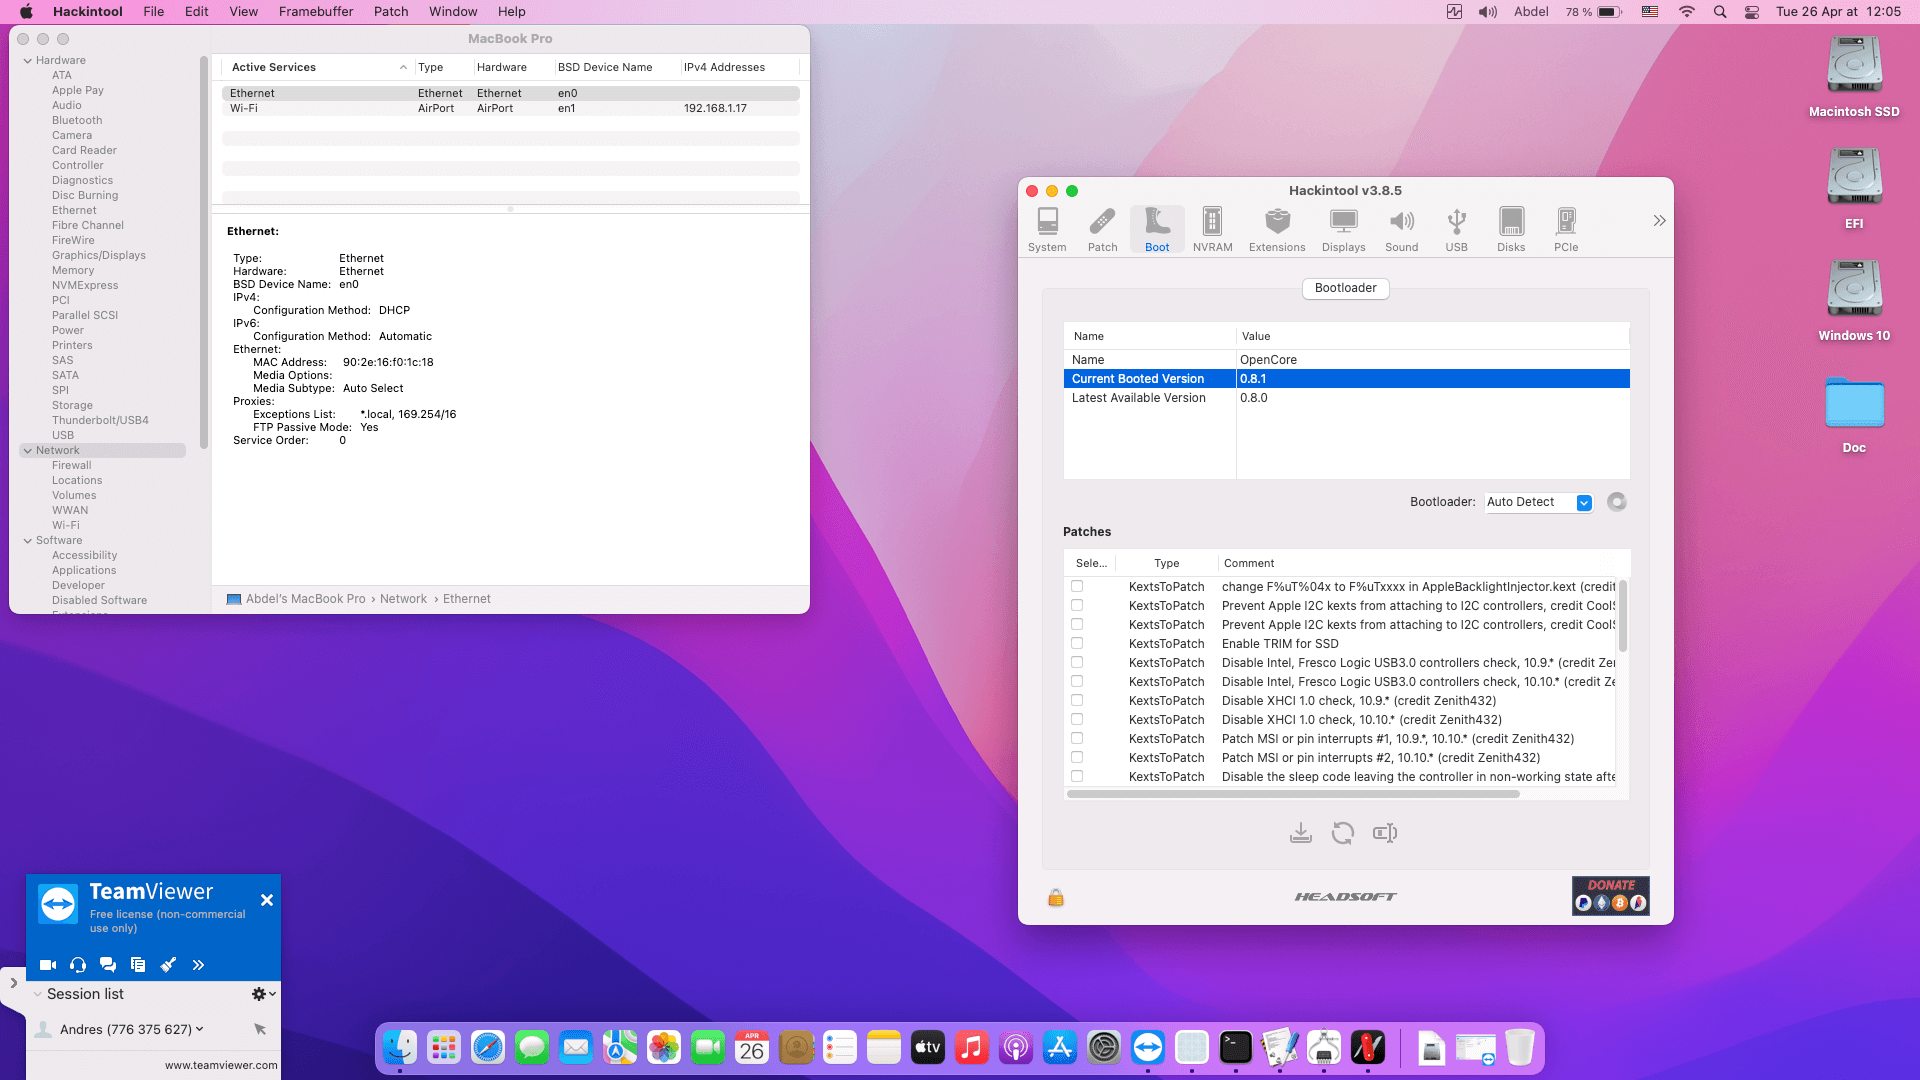1920x1080 pixels.
Task: Open the File menu
Action: click(154, 12)
